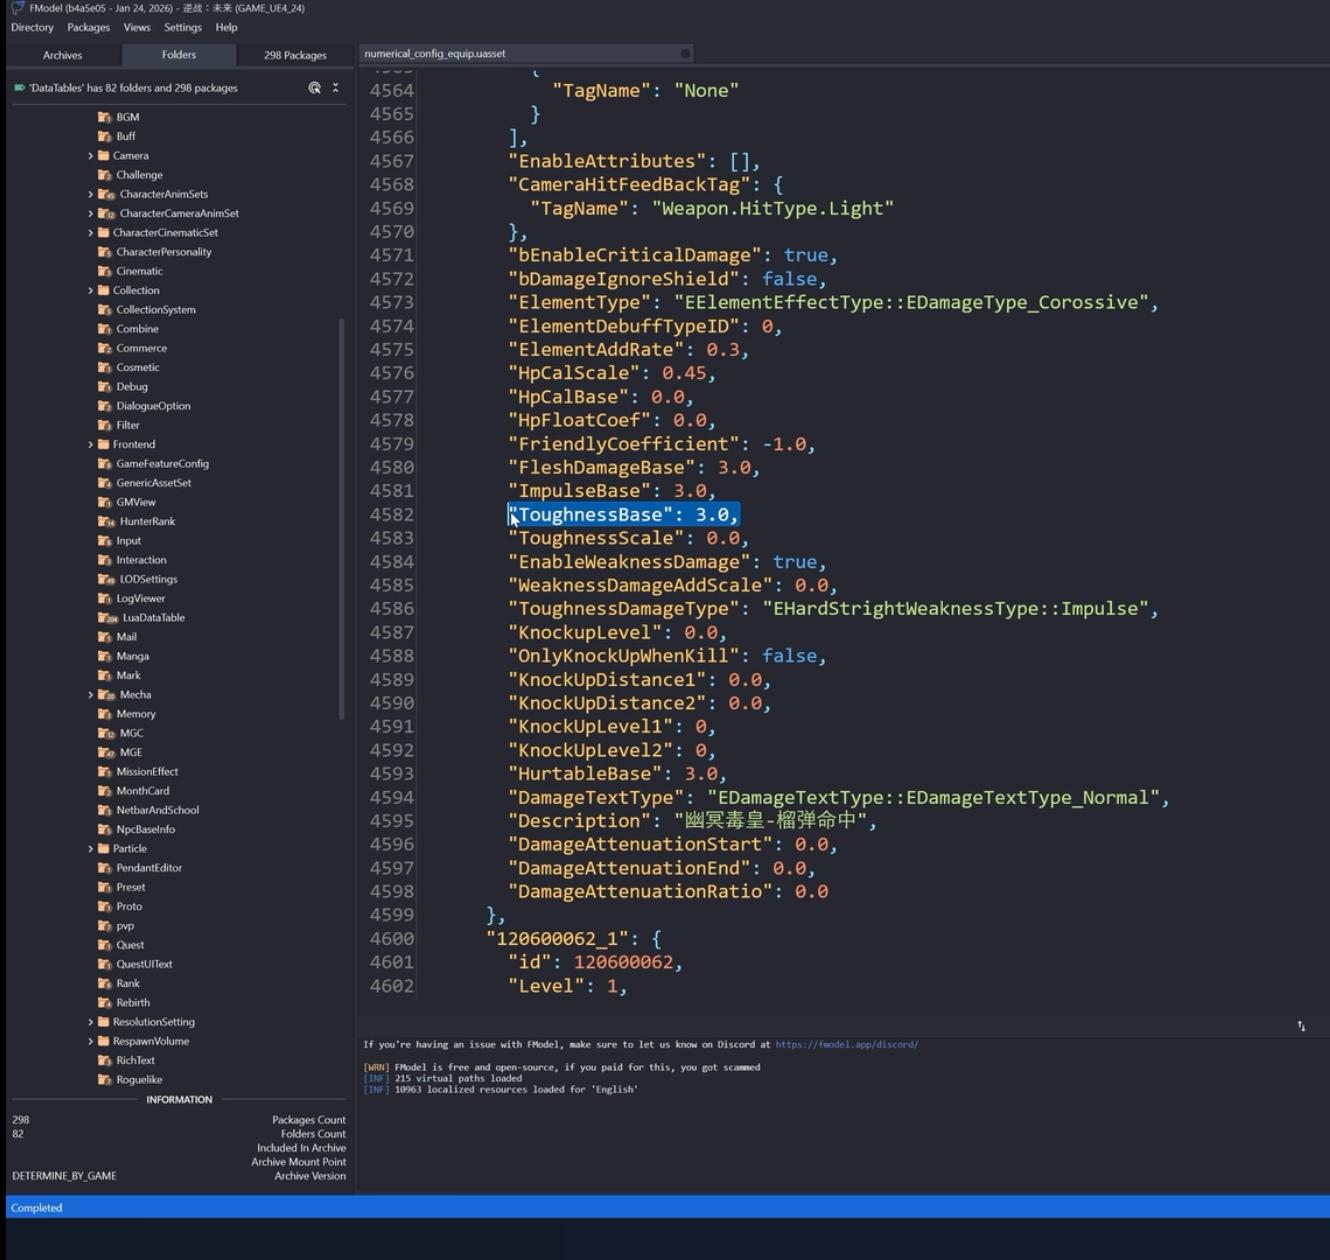Click the up-down arrows icon above the log
Image resolution: width=1330 pixels, height=1260 pixels.
tap(1301, 1026)
